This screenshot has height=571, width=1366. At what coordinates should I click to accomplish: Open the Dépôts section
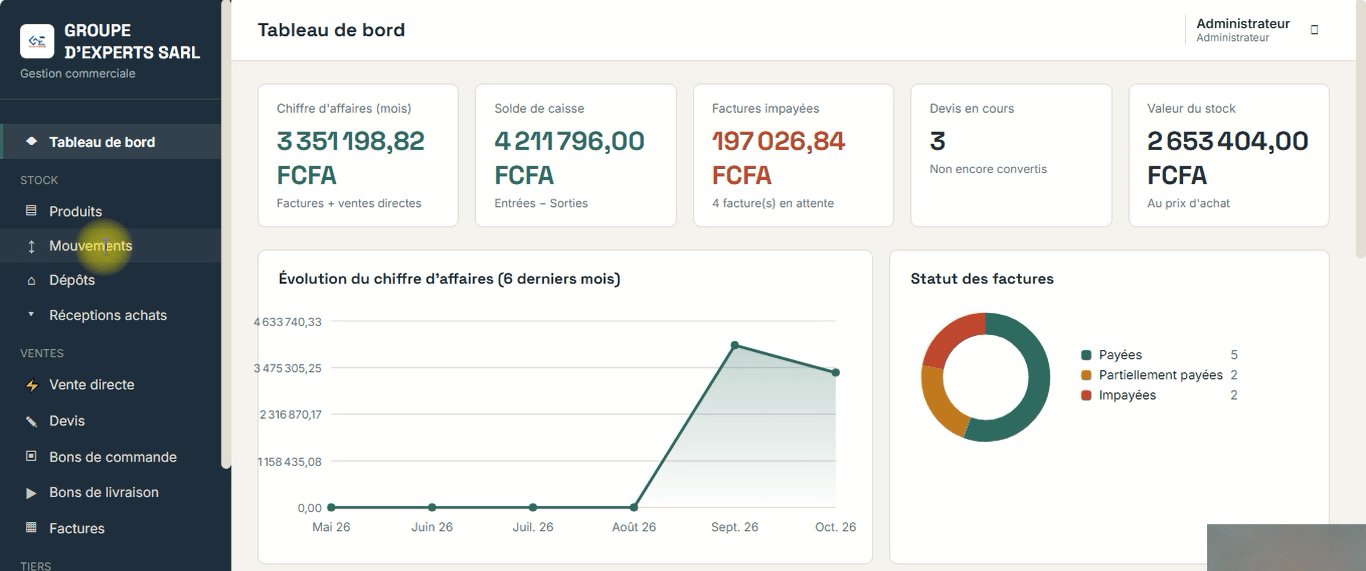[x=110, y=280]
